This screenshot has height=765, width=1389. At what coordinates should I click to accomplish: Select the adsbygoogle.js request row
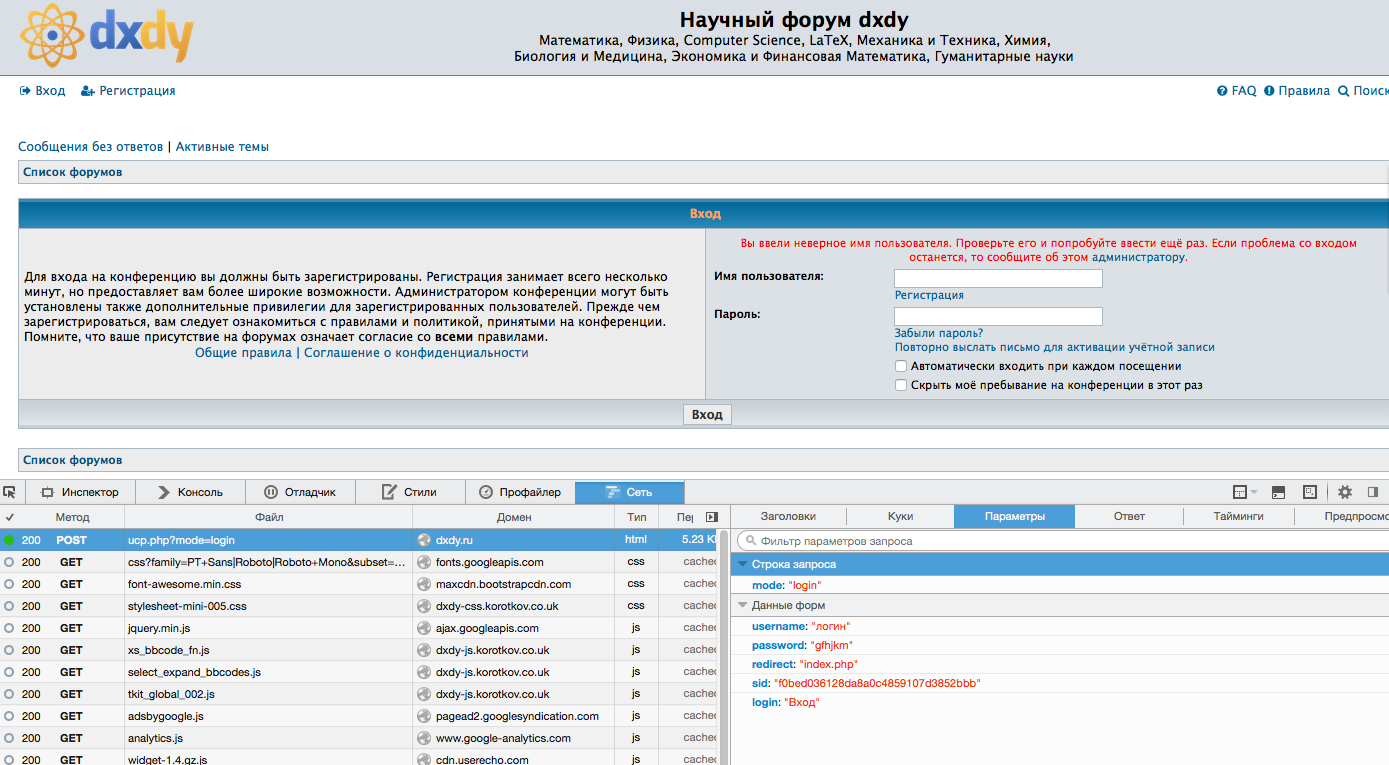(x=360, y=716)
